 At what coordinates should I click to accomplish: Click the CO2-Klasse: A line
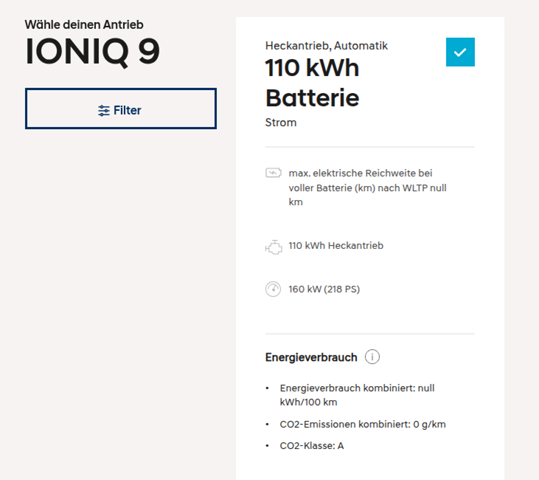[312, 446]
